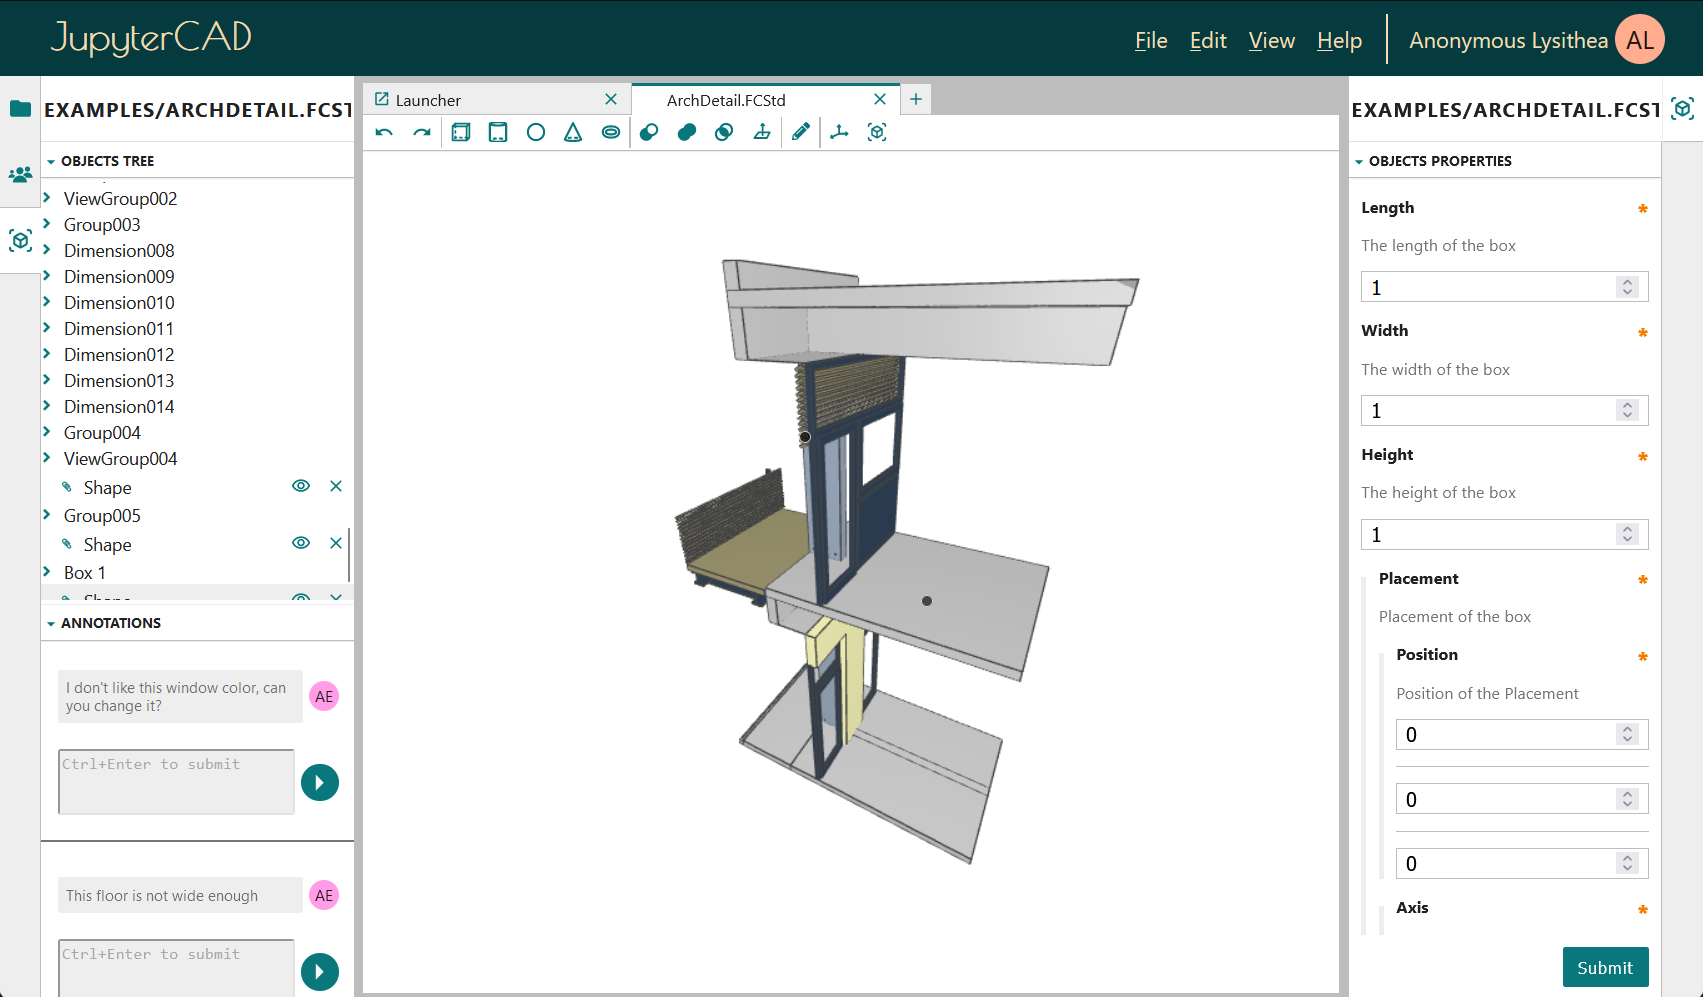Toggle visibility of Shape under Group005

301,543
